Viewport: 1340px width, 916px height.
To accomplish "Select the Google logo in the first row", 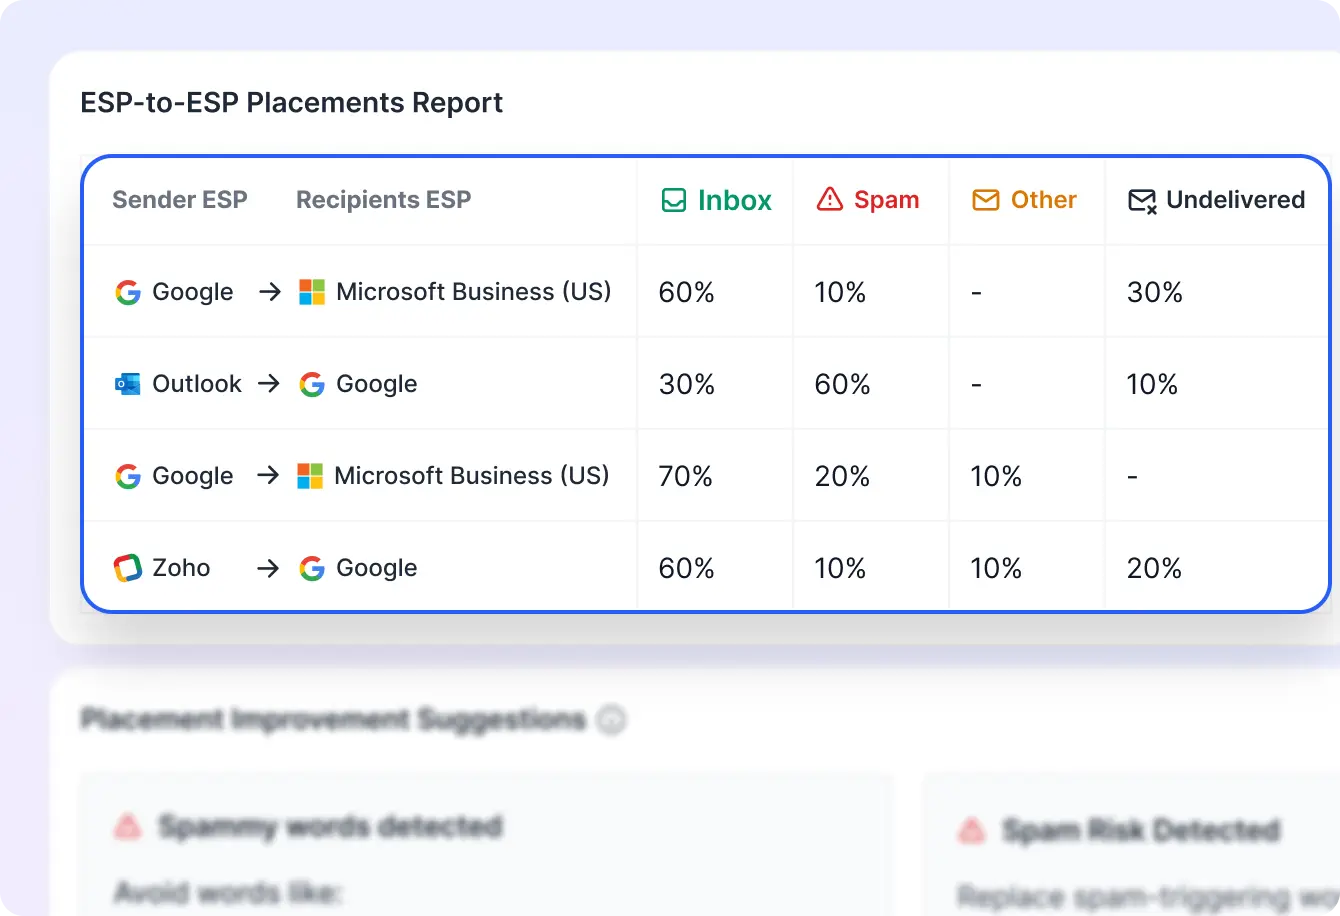I will (x=127, y=292).
